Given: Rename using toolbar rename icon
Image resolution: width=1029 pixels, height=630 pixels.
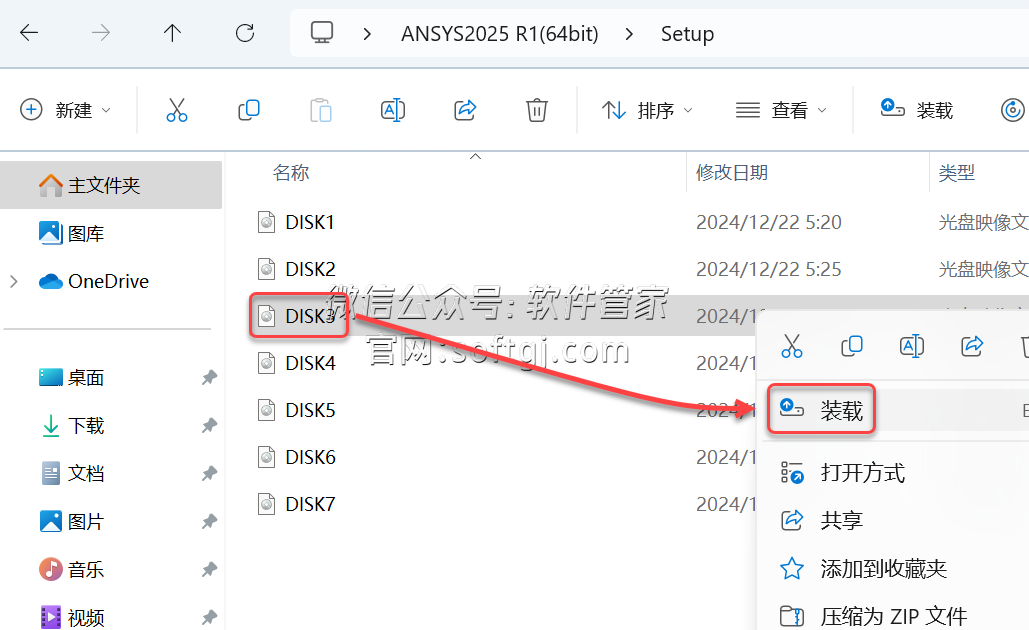Looking at the screenshot, I should click(x=392, y=110).
